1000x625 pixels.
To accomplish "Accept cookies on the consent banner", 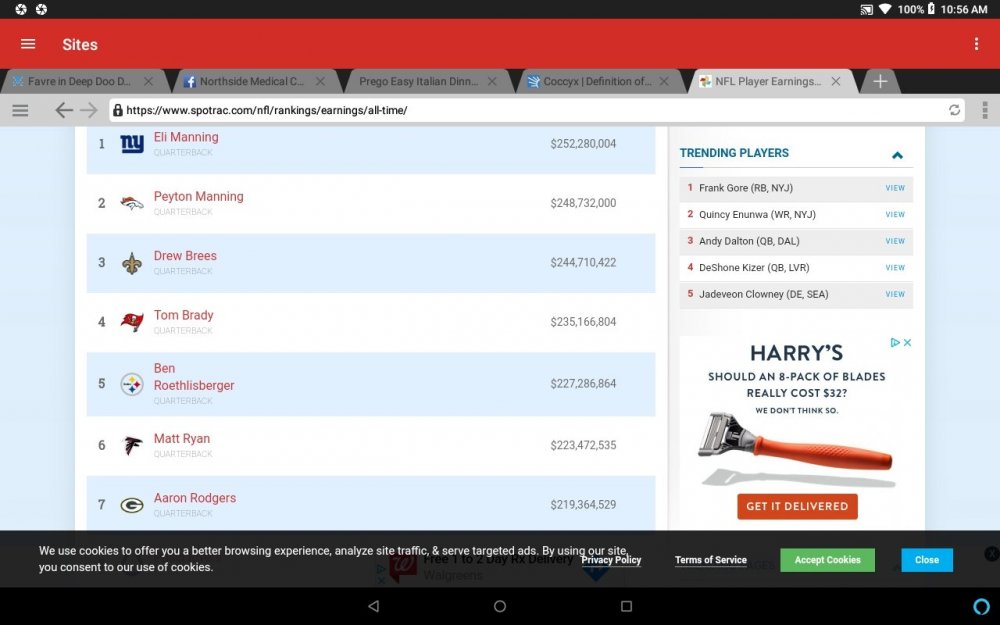I will coord(827,560).
